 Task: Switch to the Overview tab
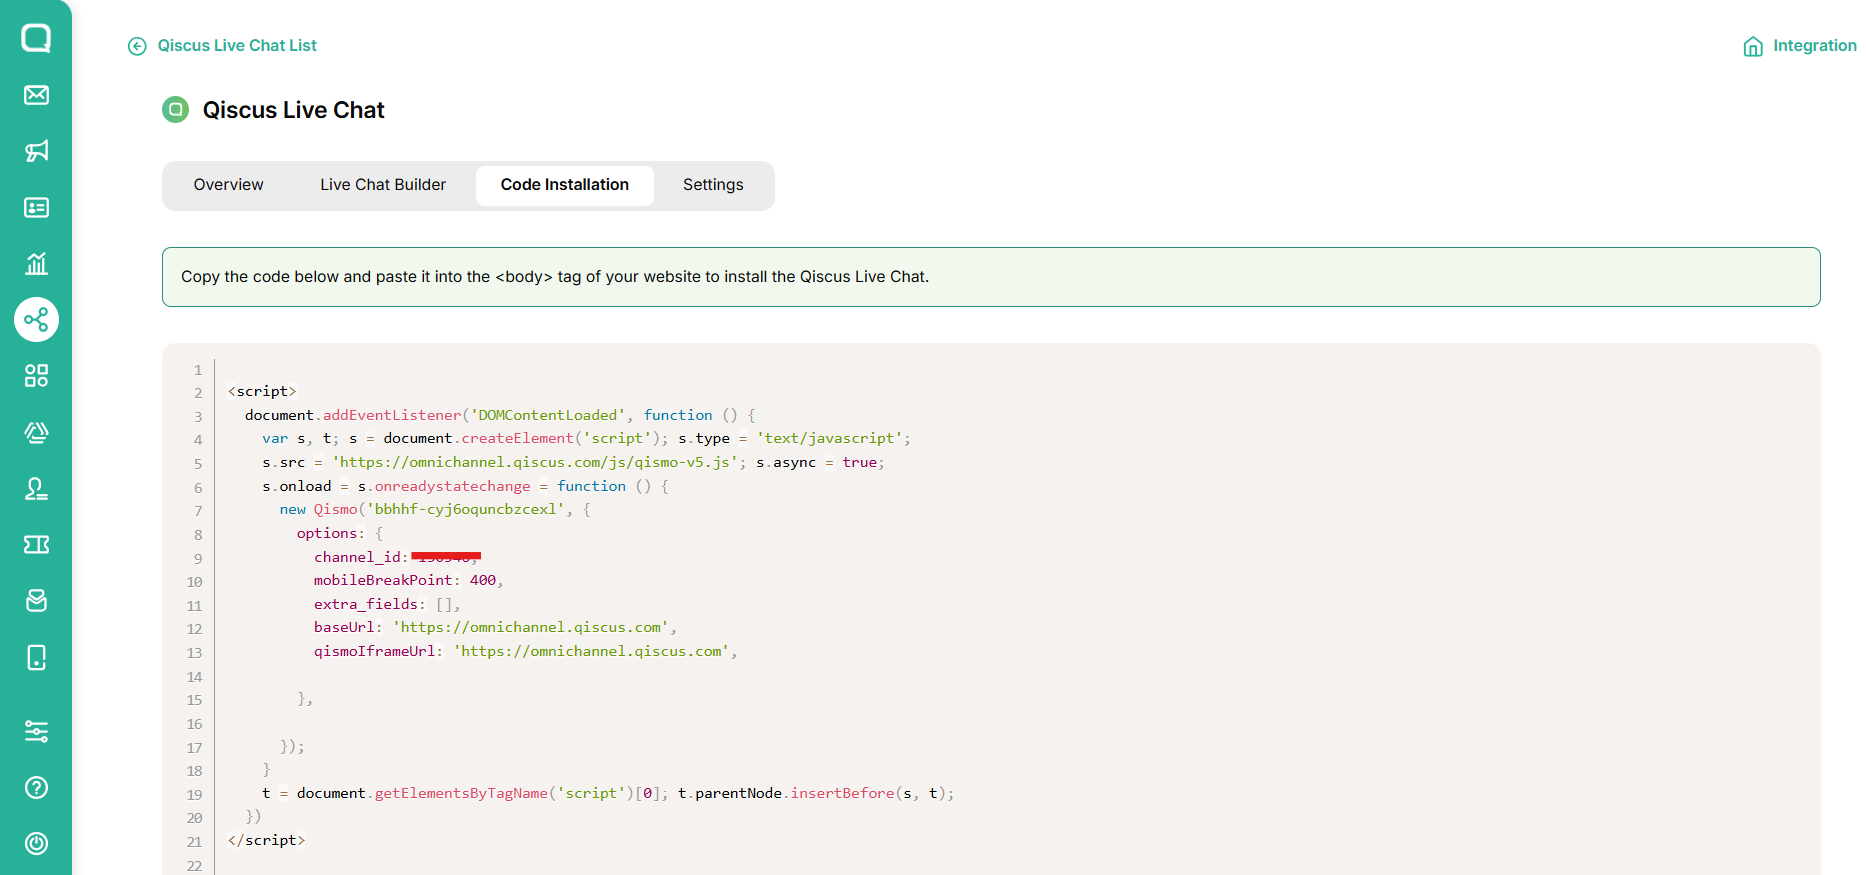228,185
